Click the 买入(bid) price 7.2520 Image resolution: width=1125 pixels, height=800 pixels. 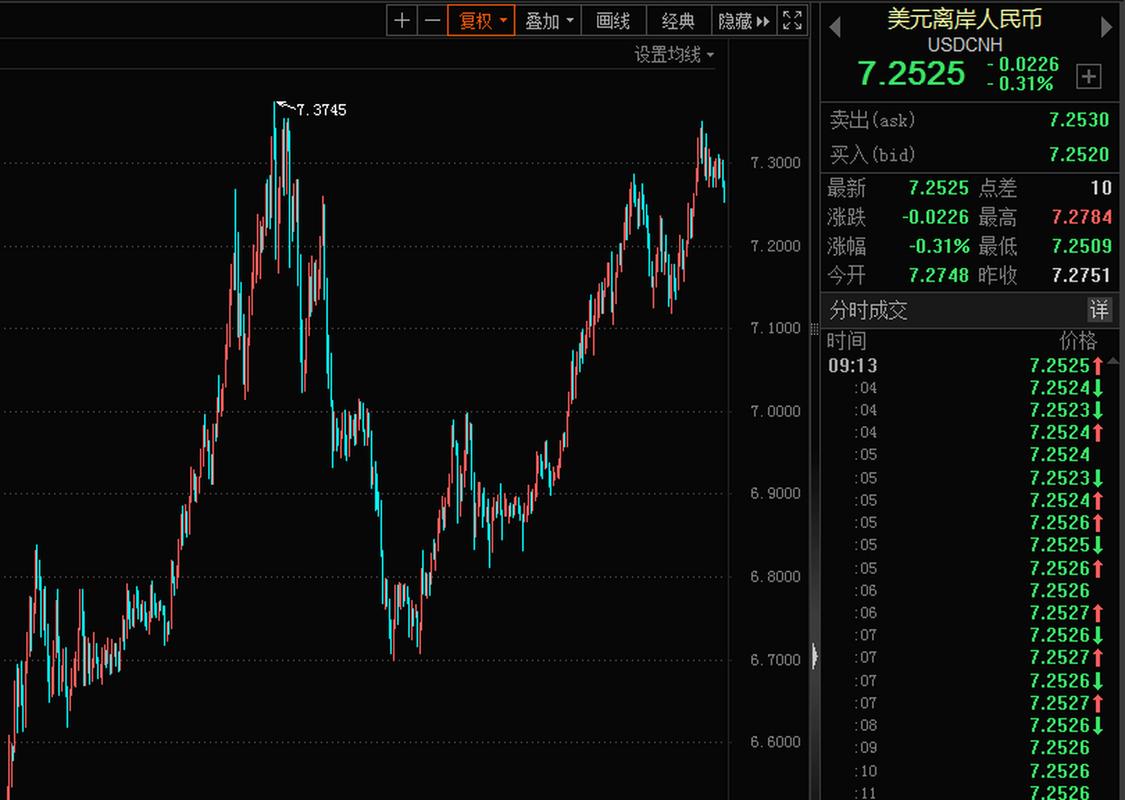(x=1079, y=154)
